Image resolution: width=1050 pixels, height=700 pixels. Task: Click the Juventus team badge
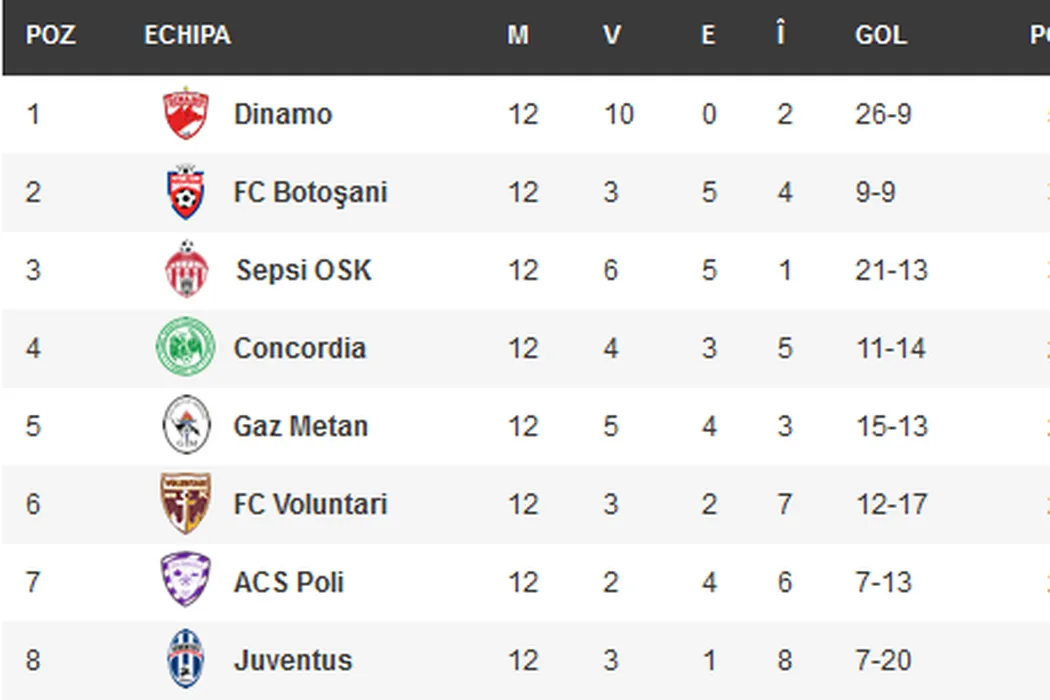click(185, 659)
